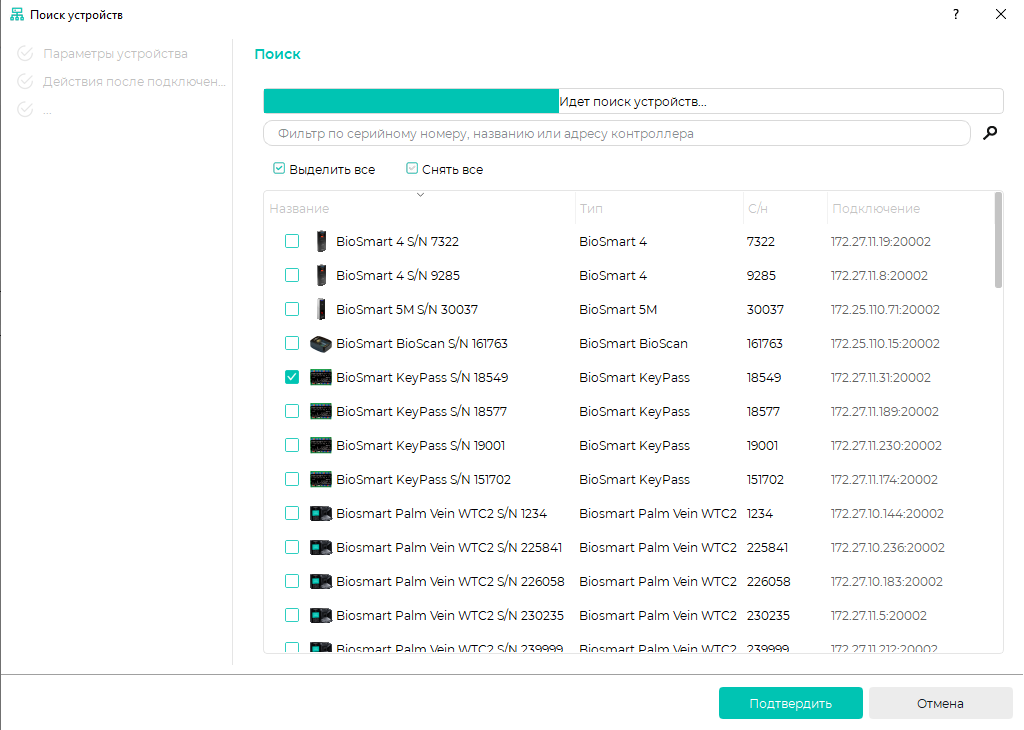Confirm with the Подтвердить button
1024x730 pixels.
tap(791, 703)
